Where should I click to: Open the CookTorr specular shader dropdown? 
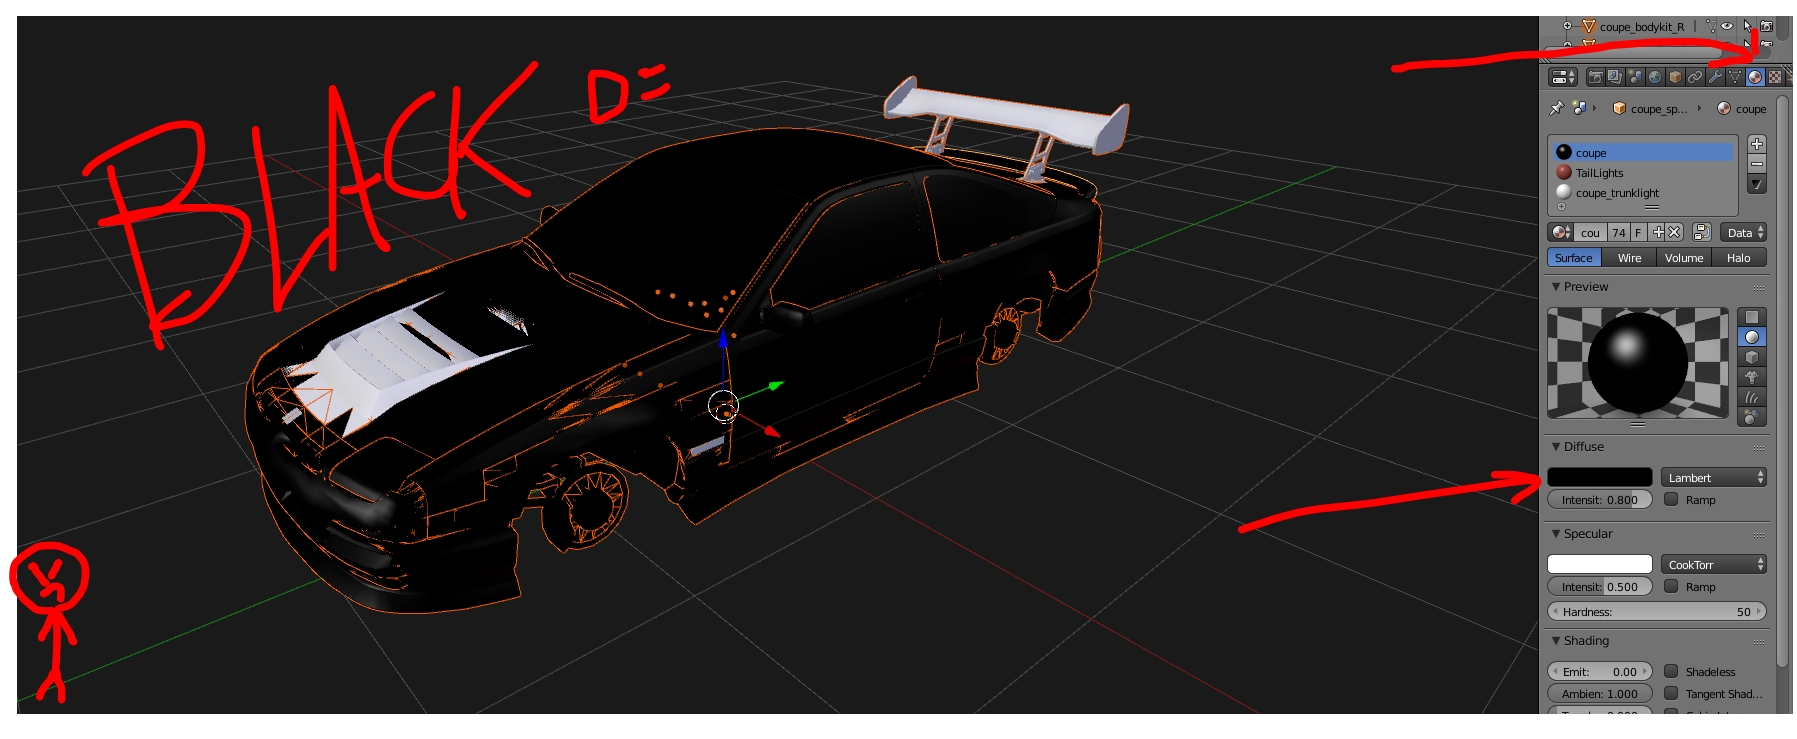click(x=1714, y=564)
